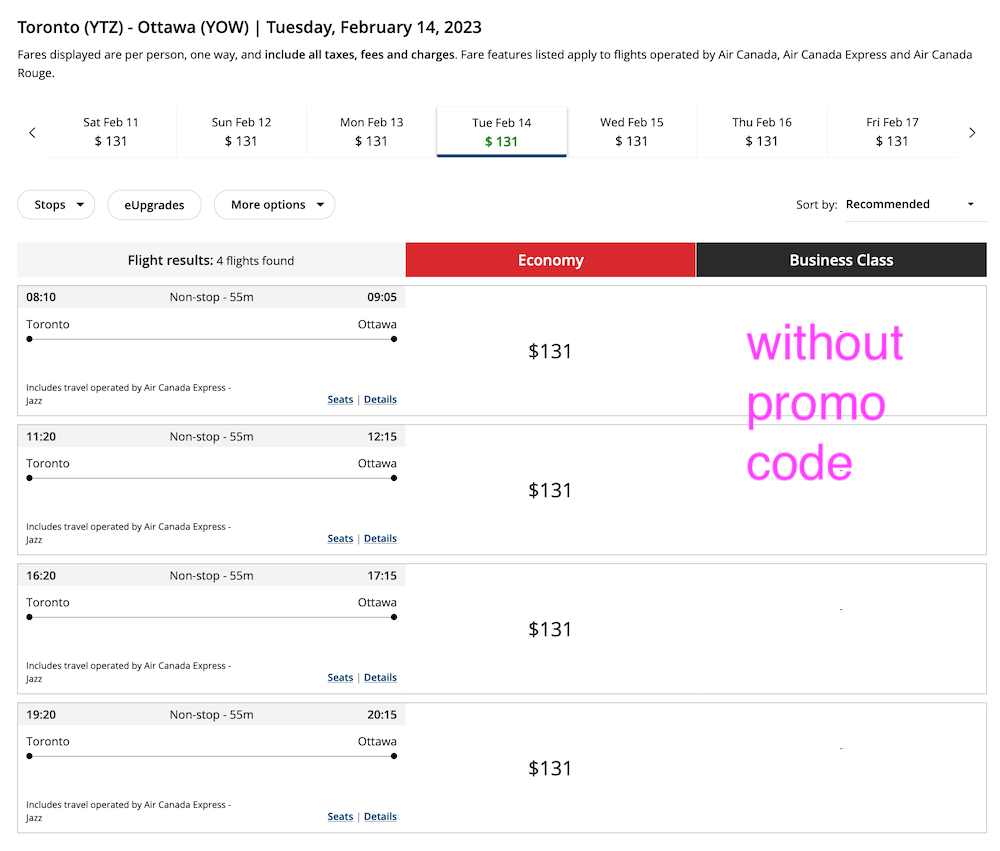Click the eUpgrades filter button

(x=154, y=205)
